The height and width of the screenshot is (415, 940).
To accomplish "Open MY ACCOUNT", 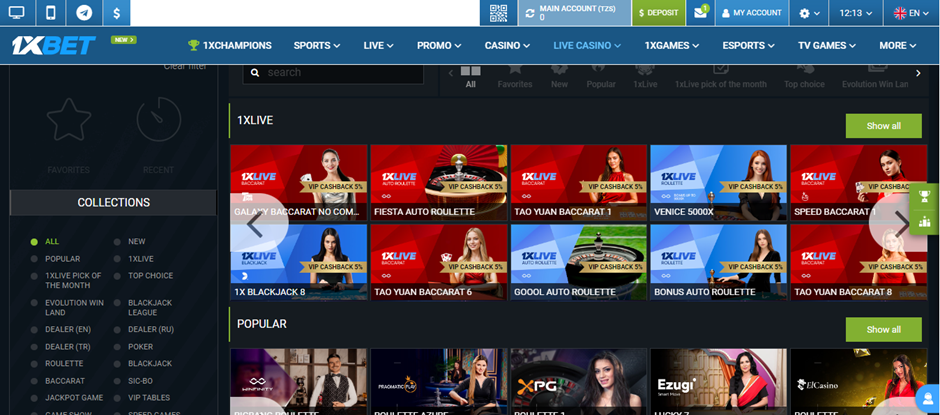I will click(x=752, y=13).
